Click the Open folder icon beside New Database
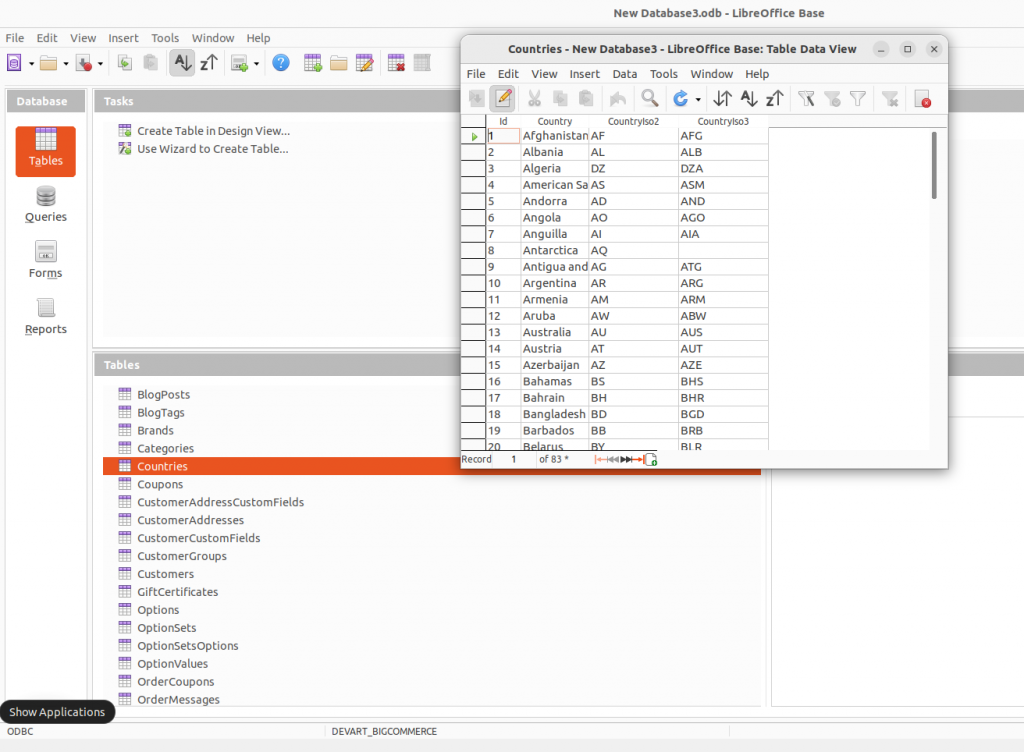 [48, 63]
